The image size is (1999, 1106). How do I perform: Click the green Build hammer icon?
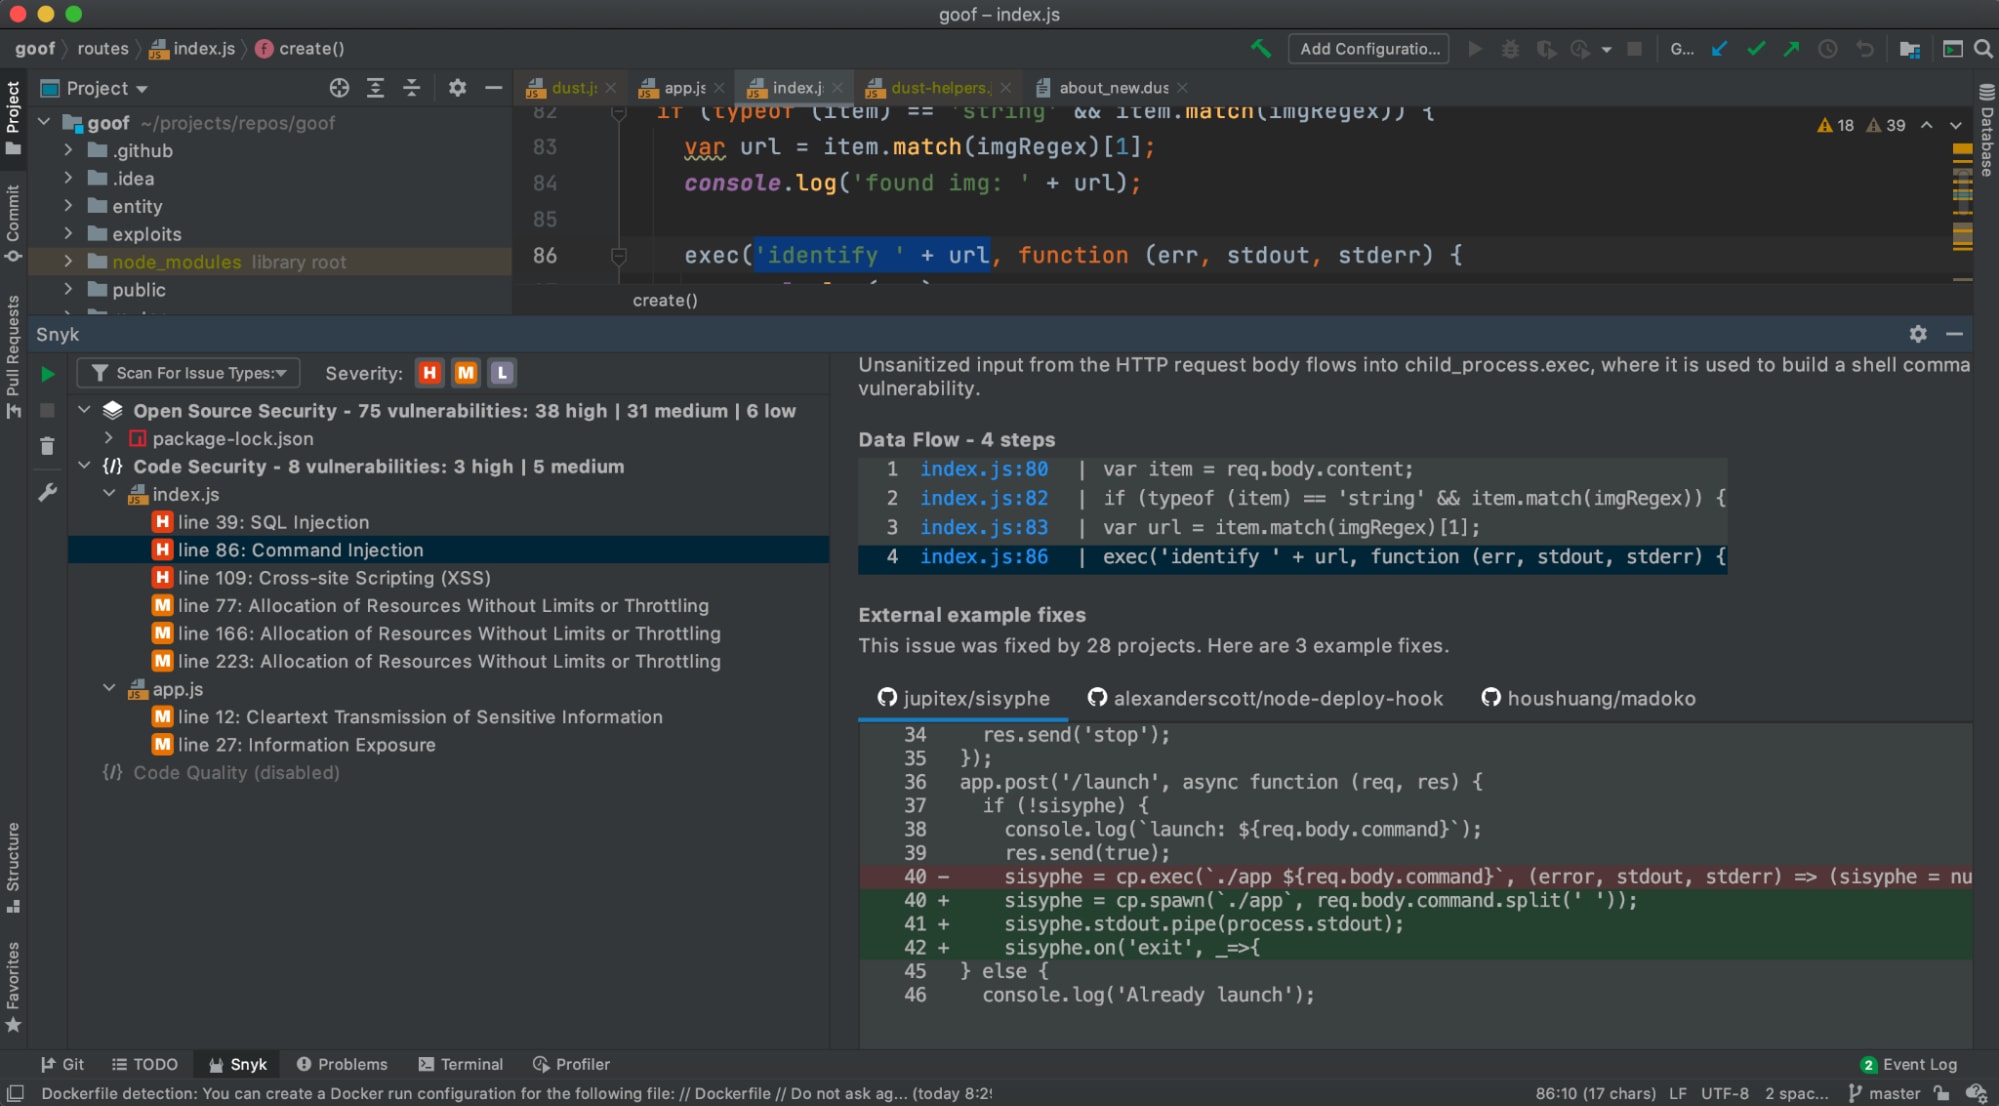coord(1260,48)
